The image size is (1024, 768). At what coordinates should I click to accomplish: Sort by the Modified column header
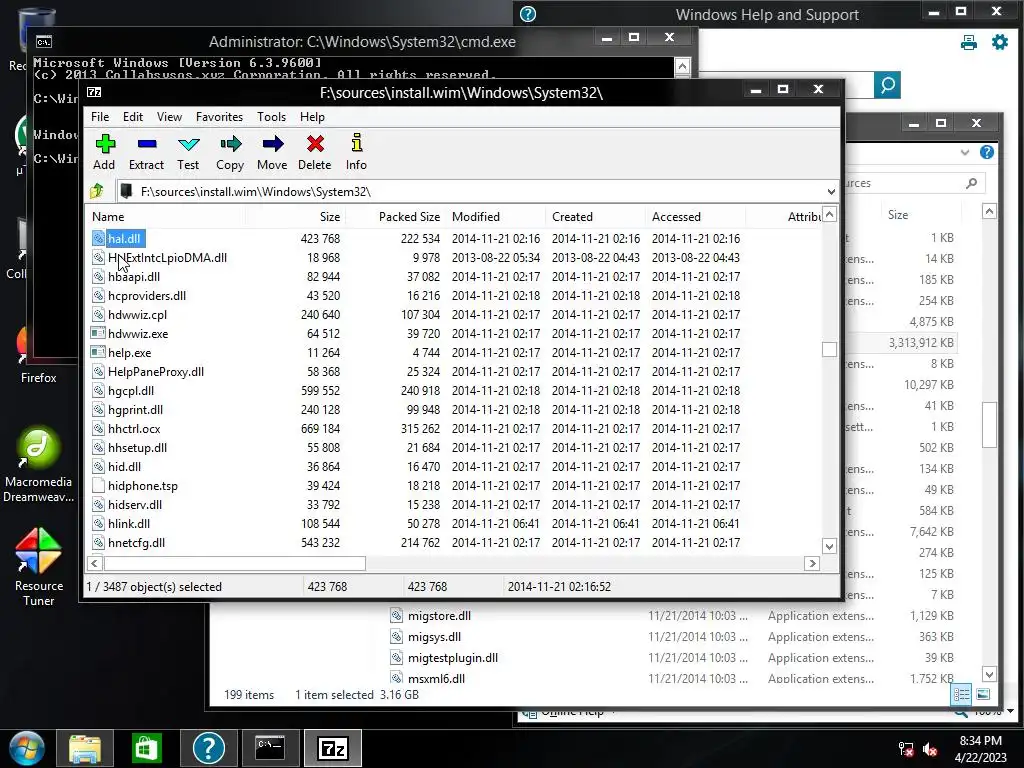(x=496, y=217)
